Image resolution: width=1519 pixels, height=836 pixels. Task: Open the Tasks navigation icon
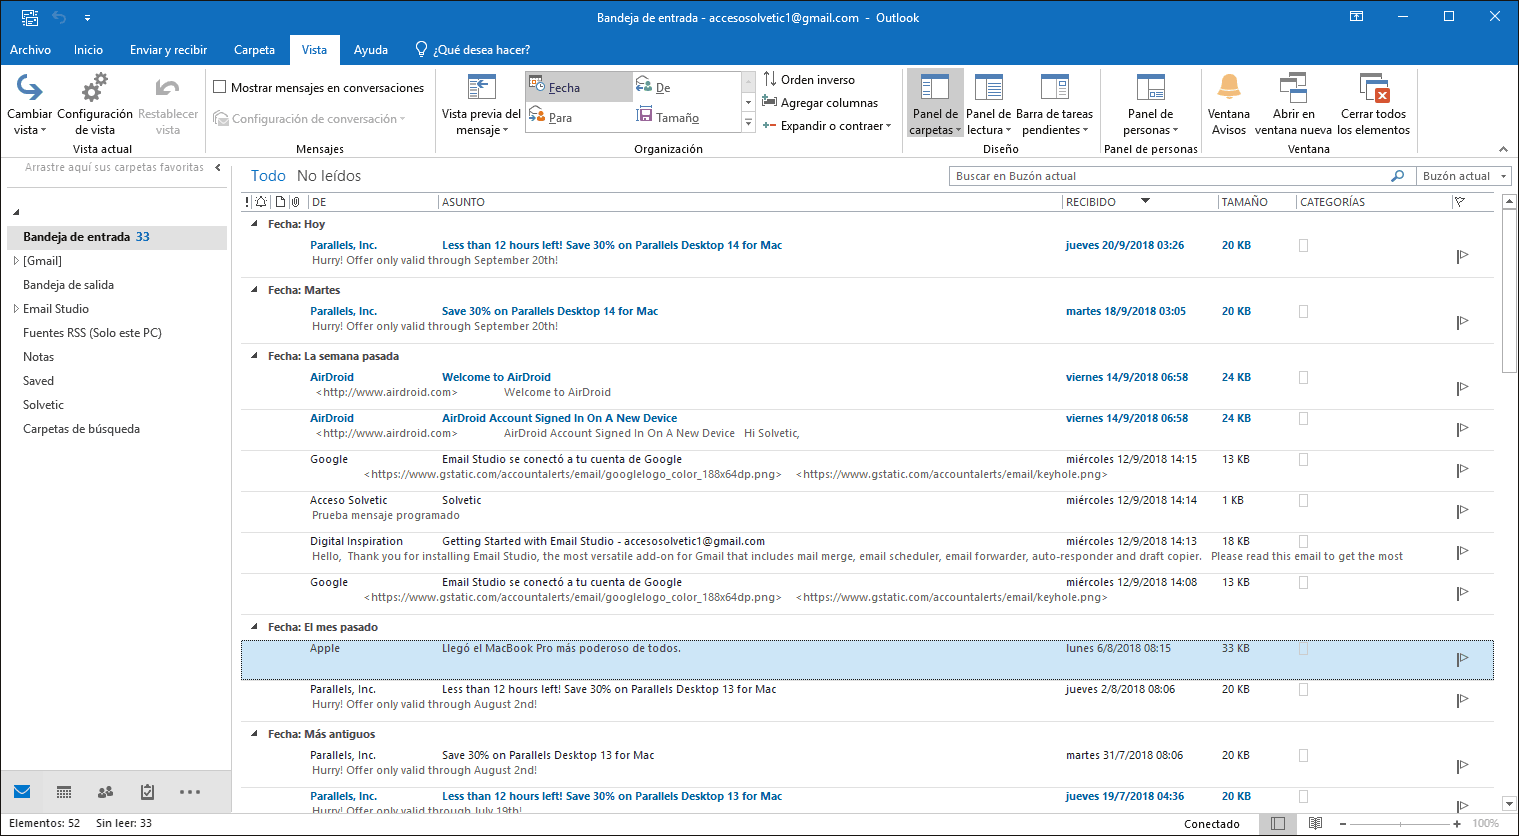pyautogui.click(x=146, y=791)
